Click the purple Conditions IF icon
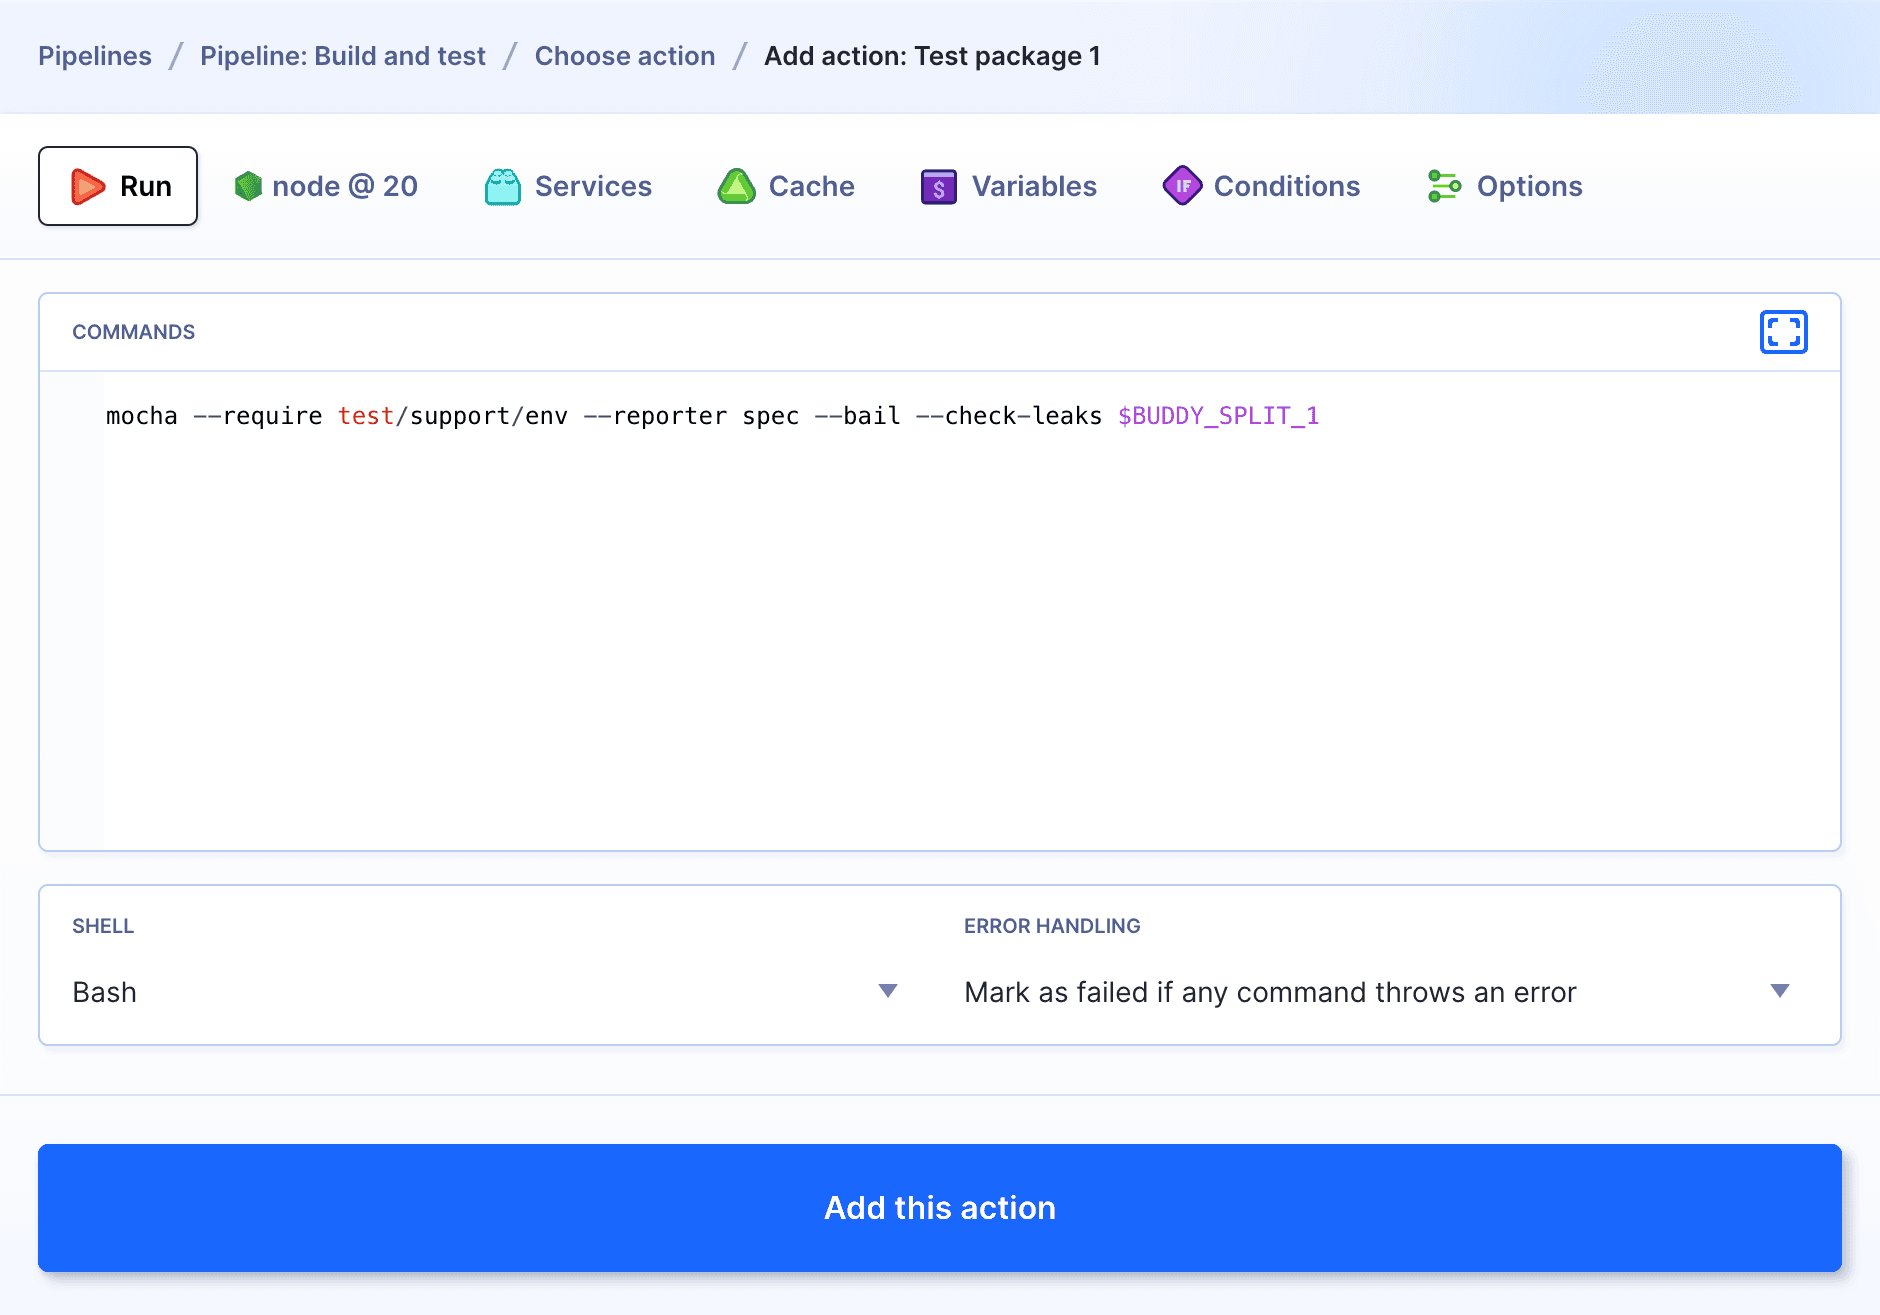 coord(1182,186)
